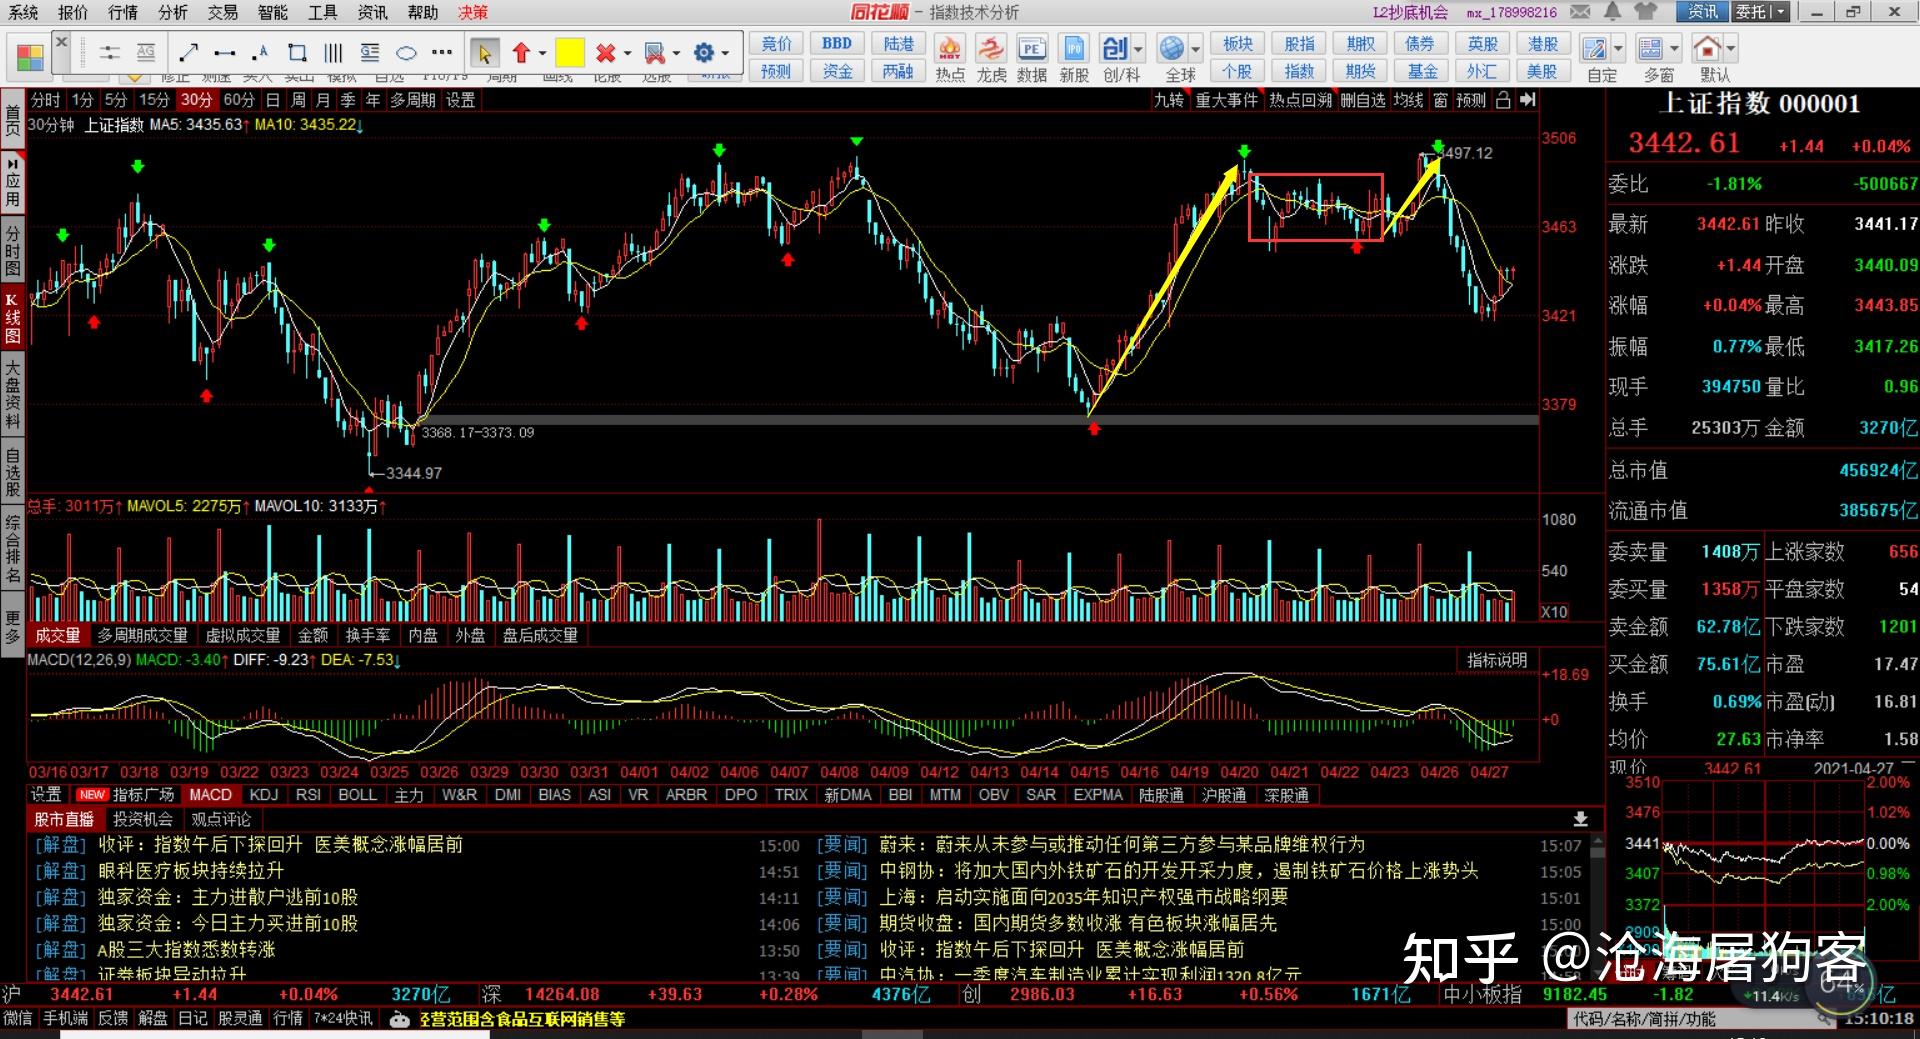Open the 决策 menu
Screen dimensions: 1920x1039
pyautogui.click(x=473, y=12)
